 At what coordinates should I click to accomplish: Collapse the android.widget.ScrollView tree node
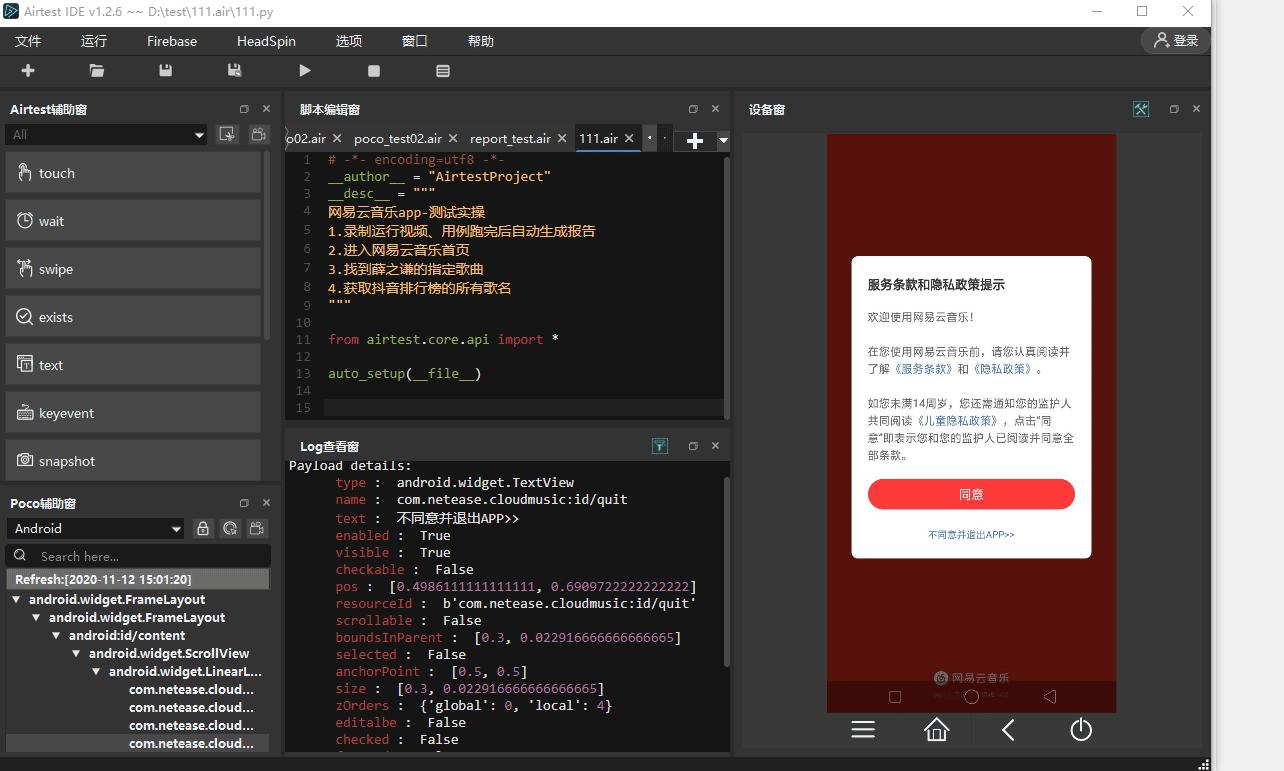point(77,654)
